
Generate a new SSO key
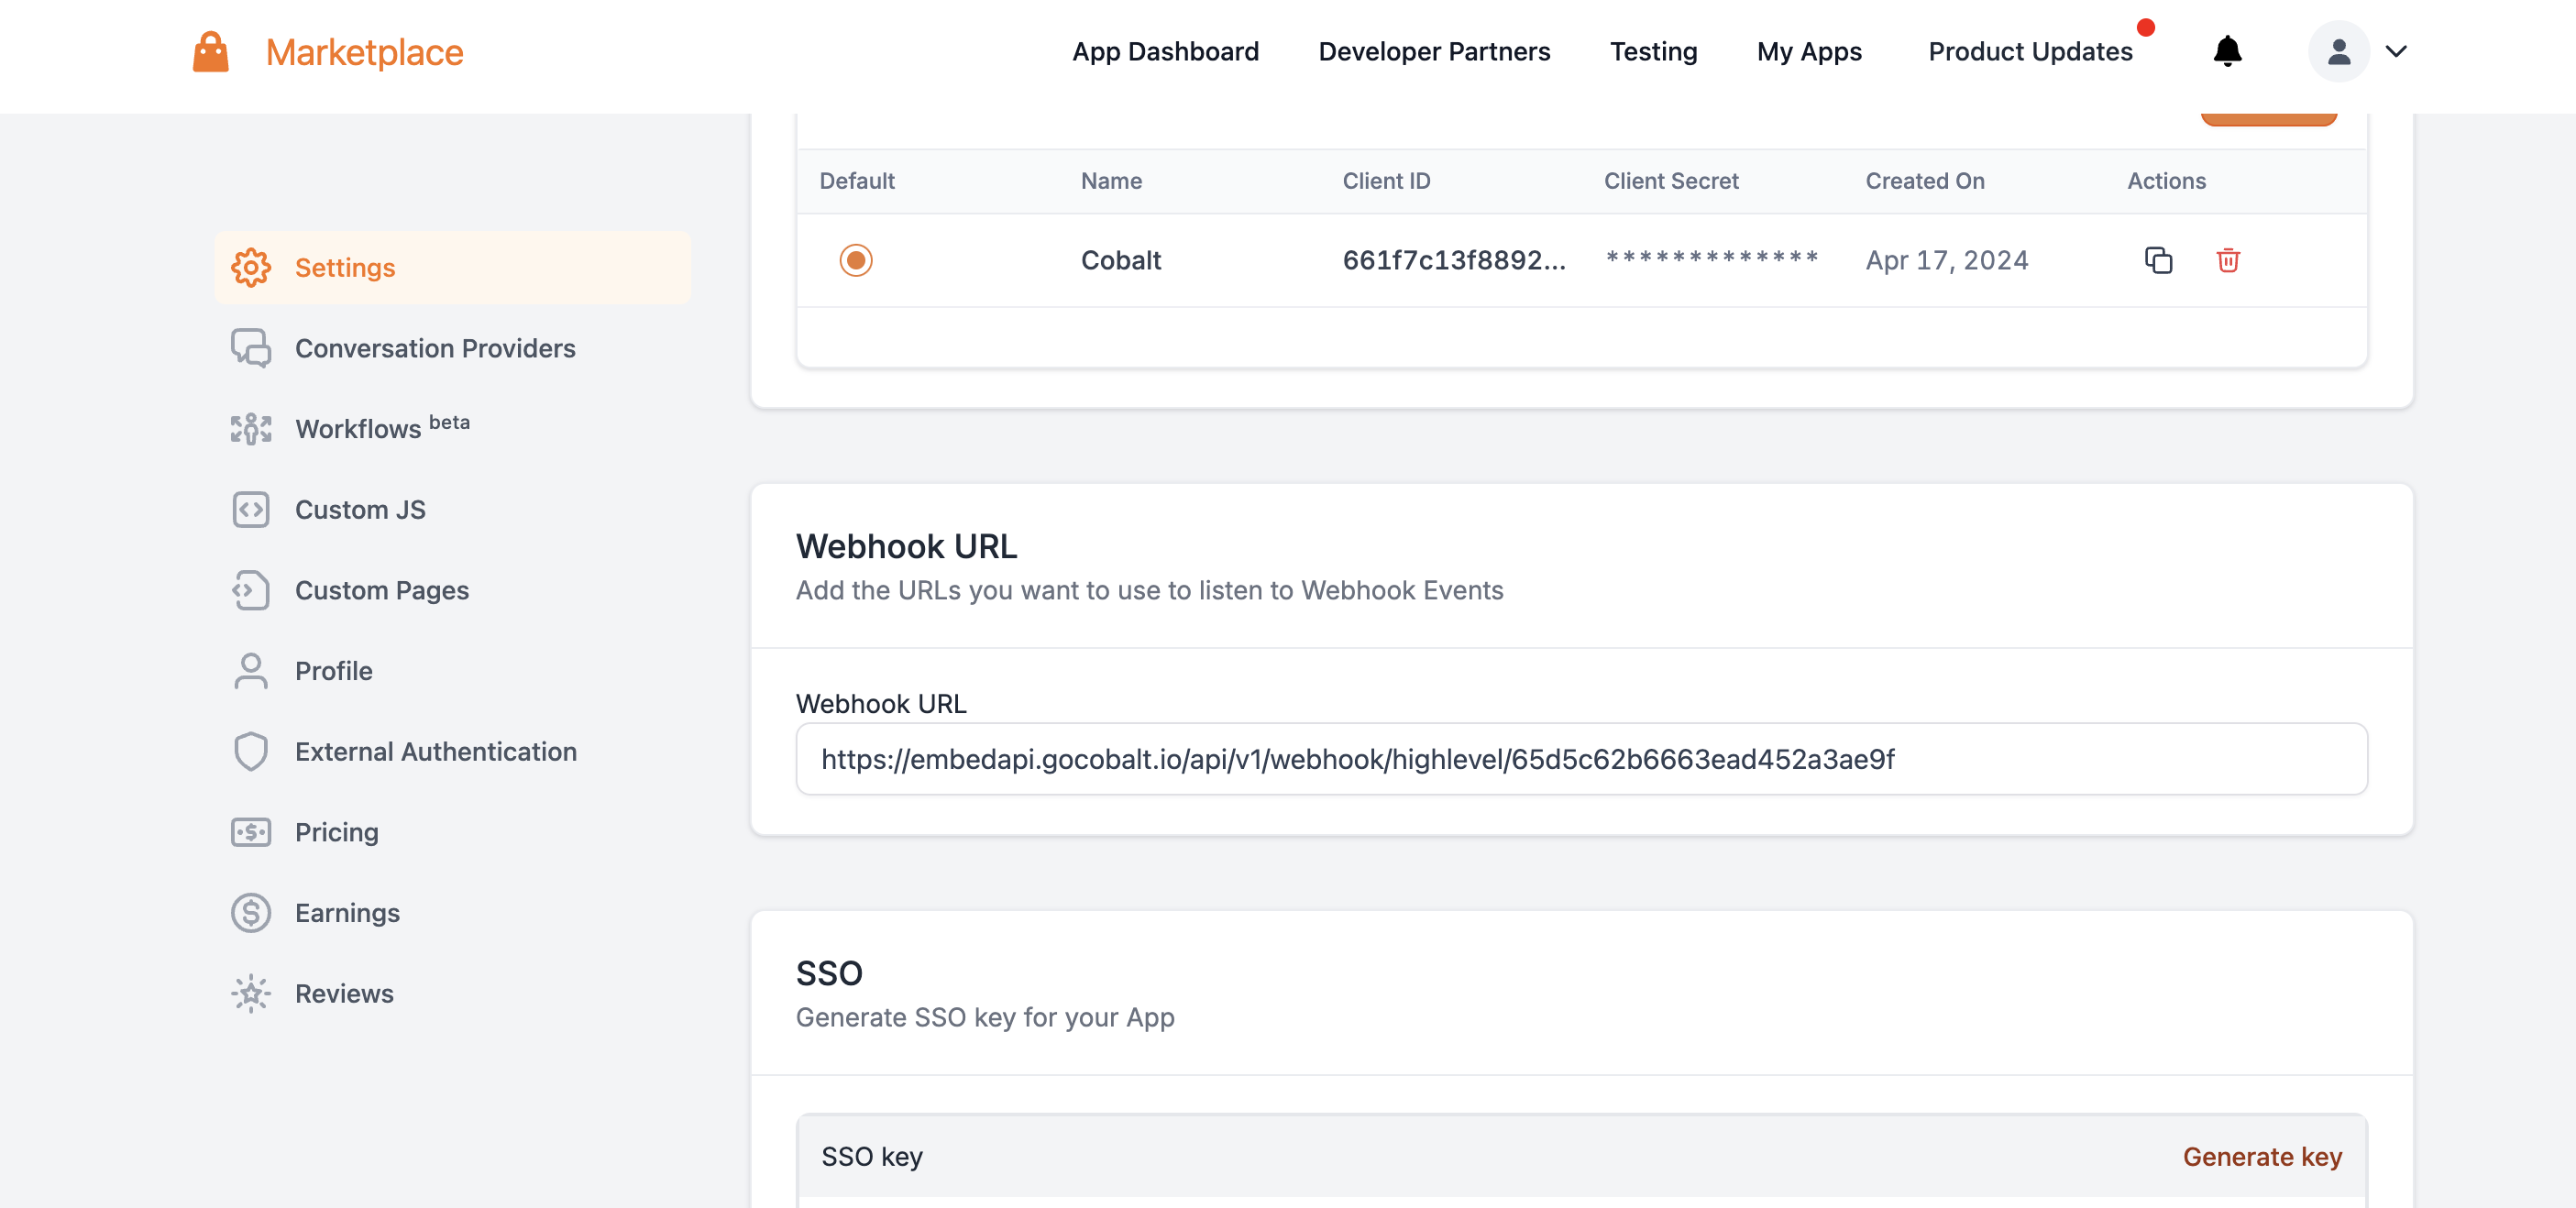(2262, 1156)
